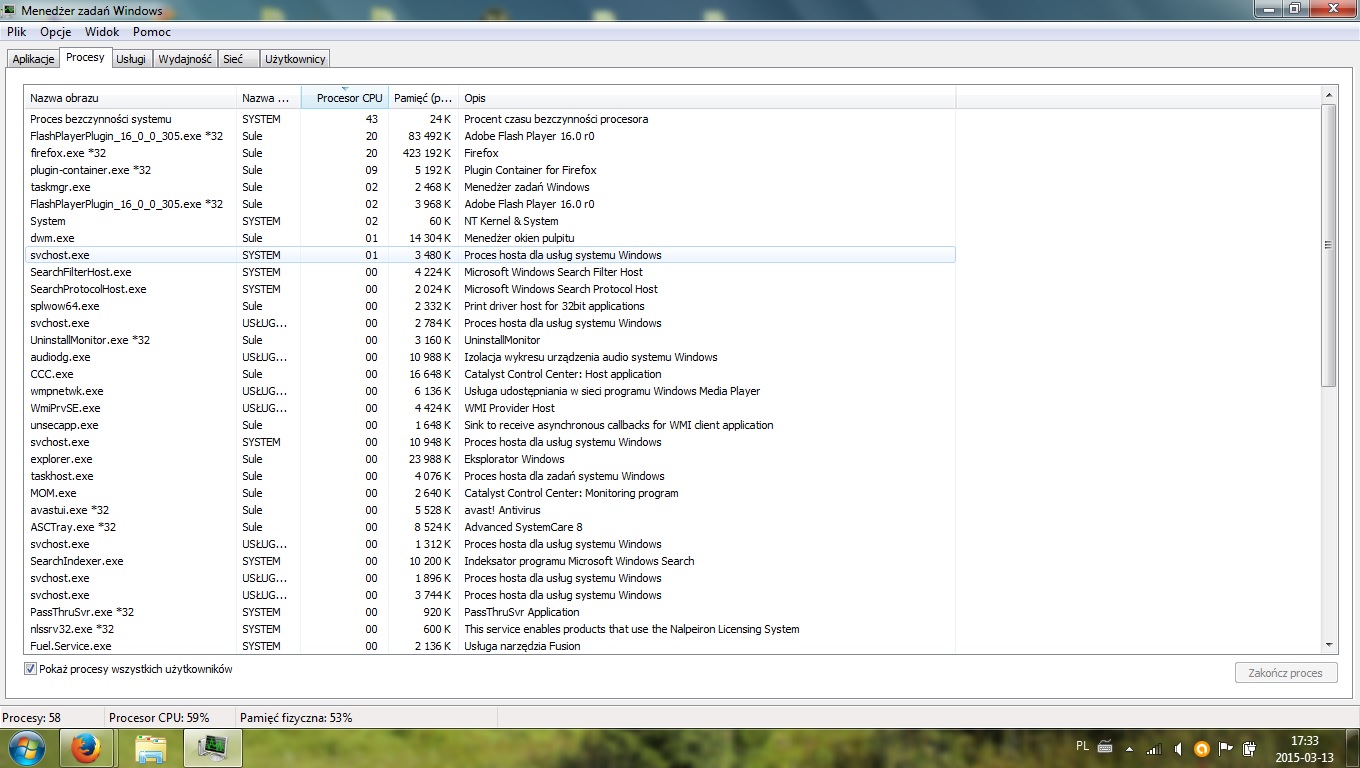Select the taskmgr.exe process row
1360x768 pixels.
click(490, 187)
